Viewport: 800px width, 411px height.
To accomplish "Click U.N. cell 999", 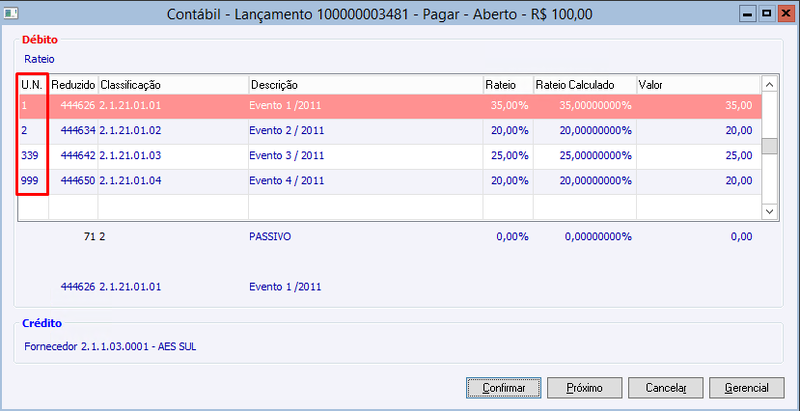I will (x=34, y=181).
